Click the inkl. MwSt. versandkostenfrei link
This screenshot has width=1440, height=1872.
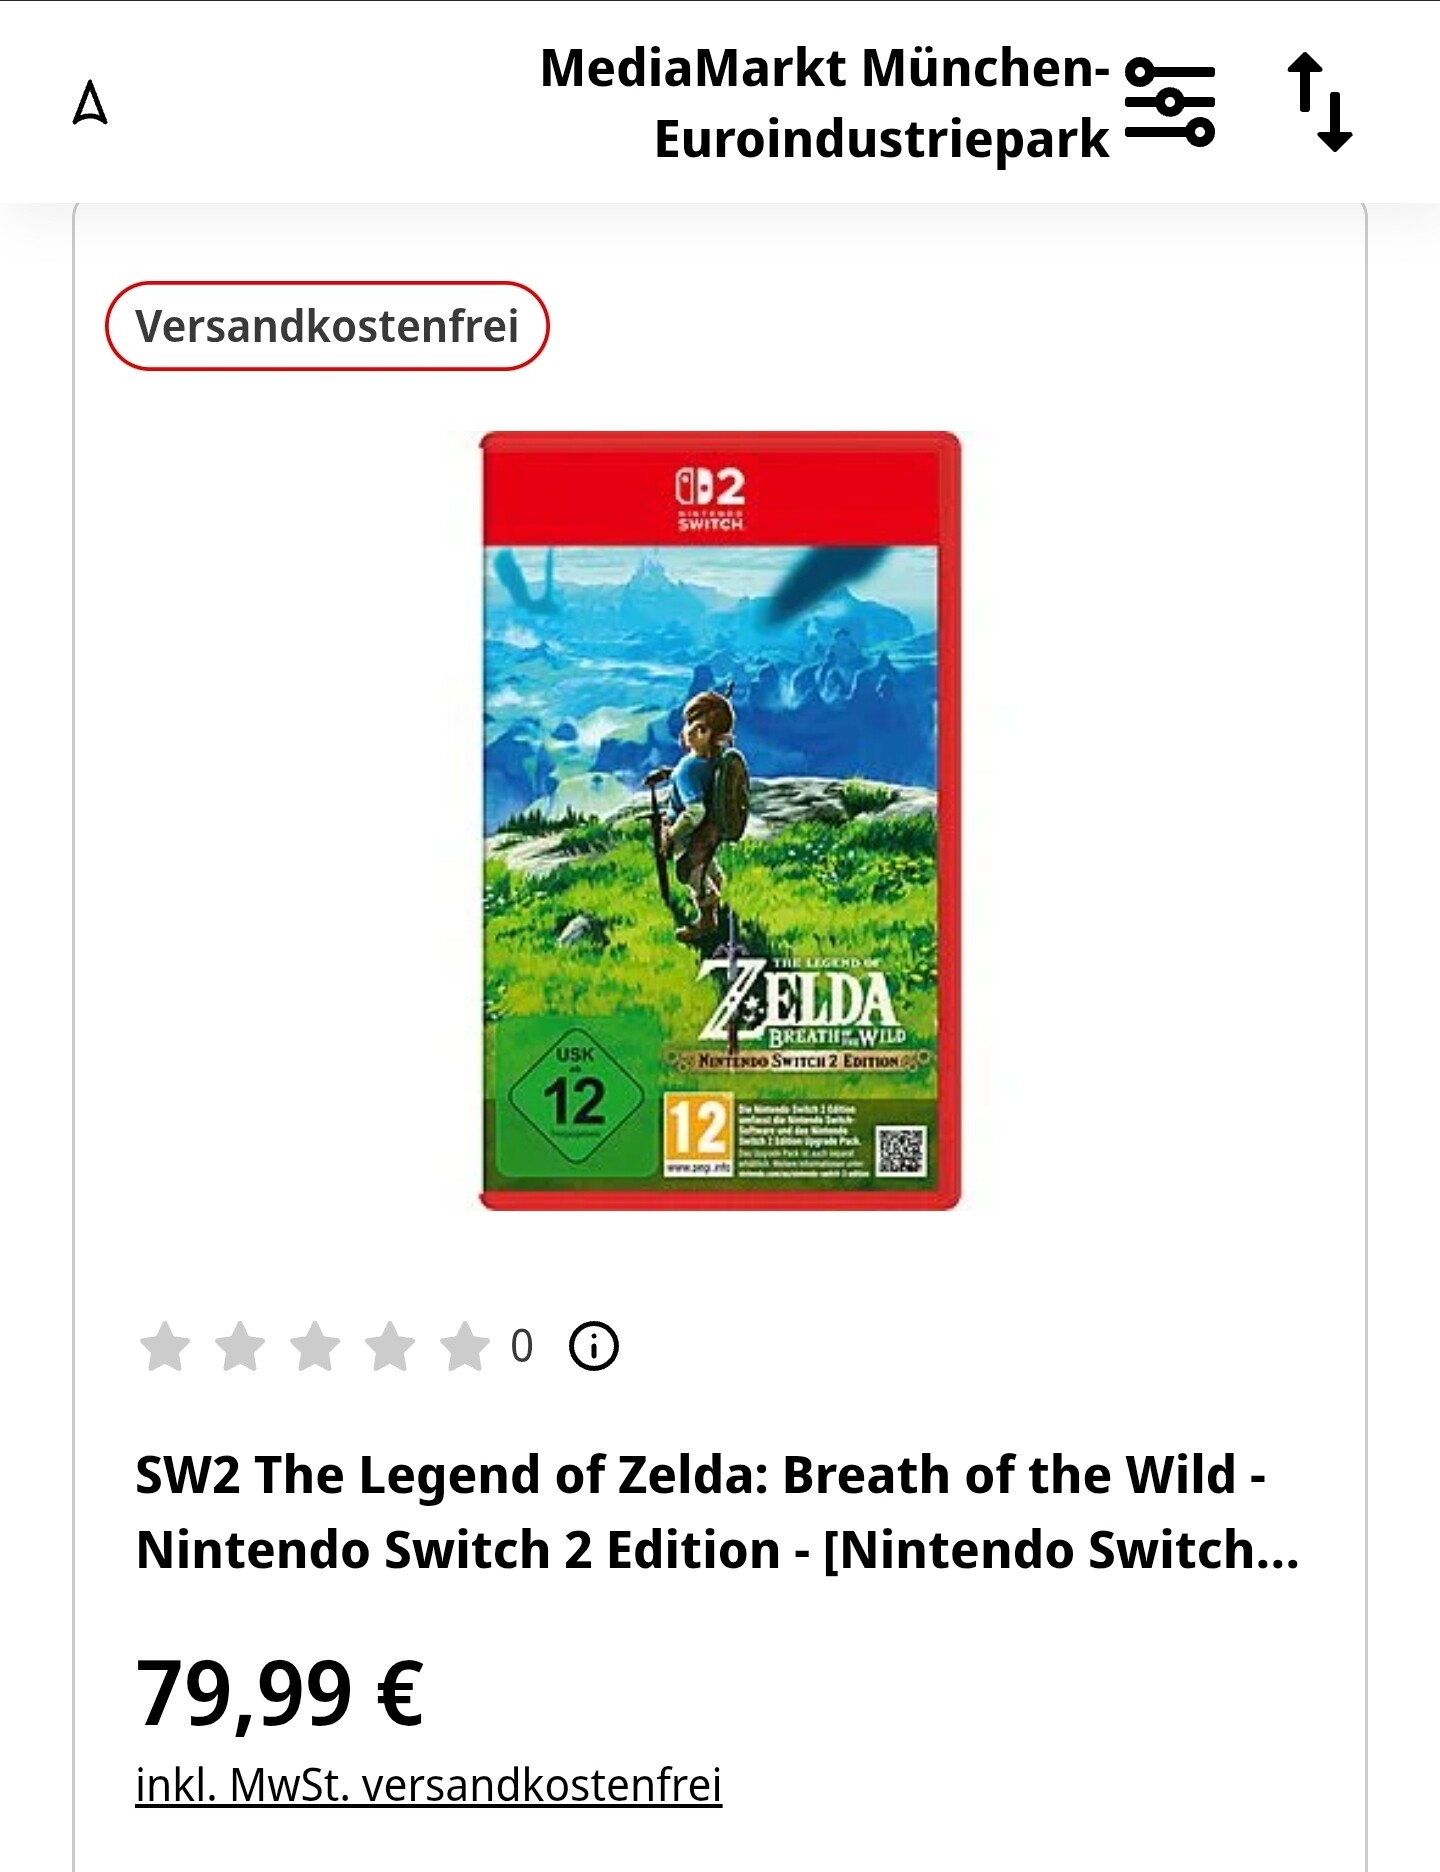[x=428, y=1785]
